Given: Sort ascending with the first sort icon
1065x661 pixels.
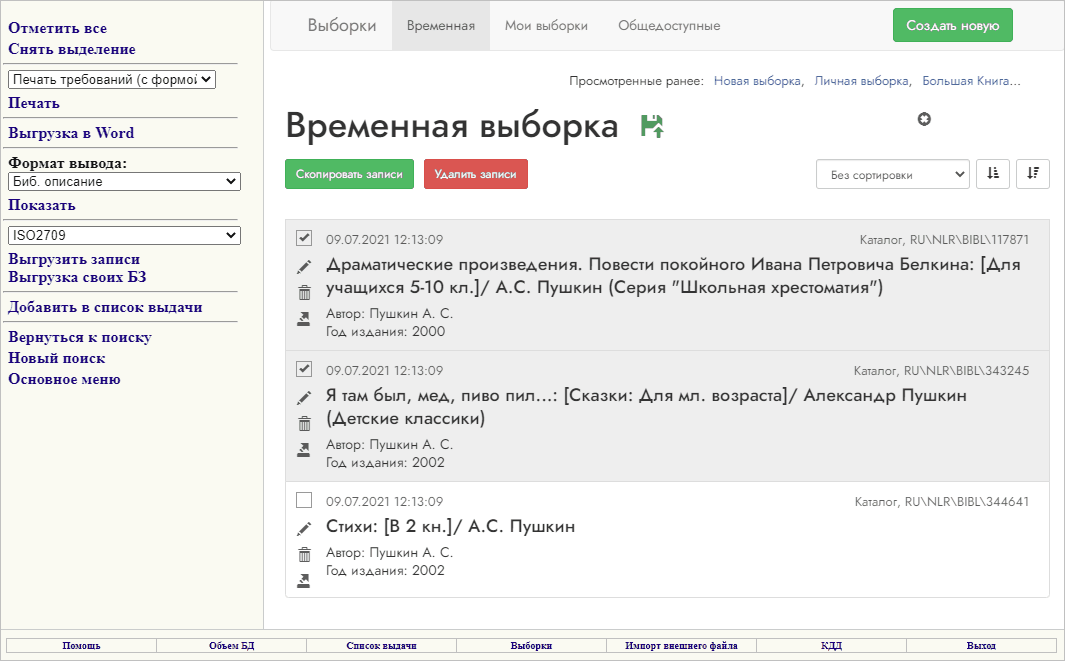Looking at the screenshot, I should point(993,174).
